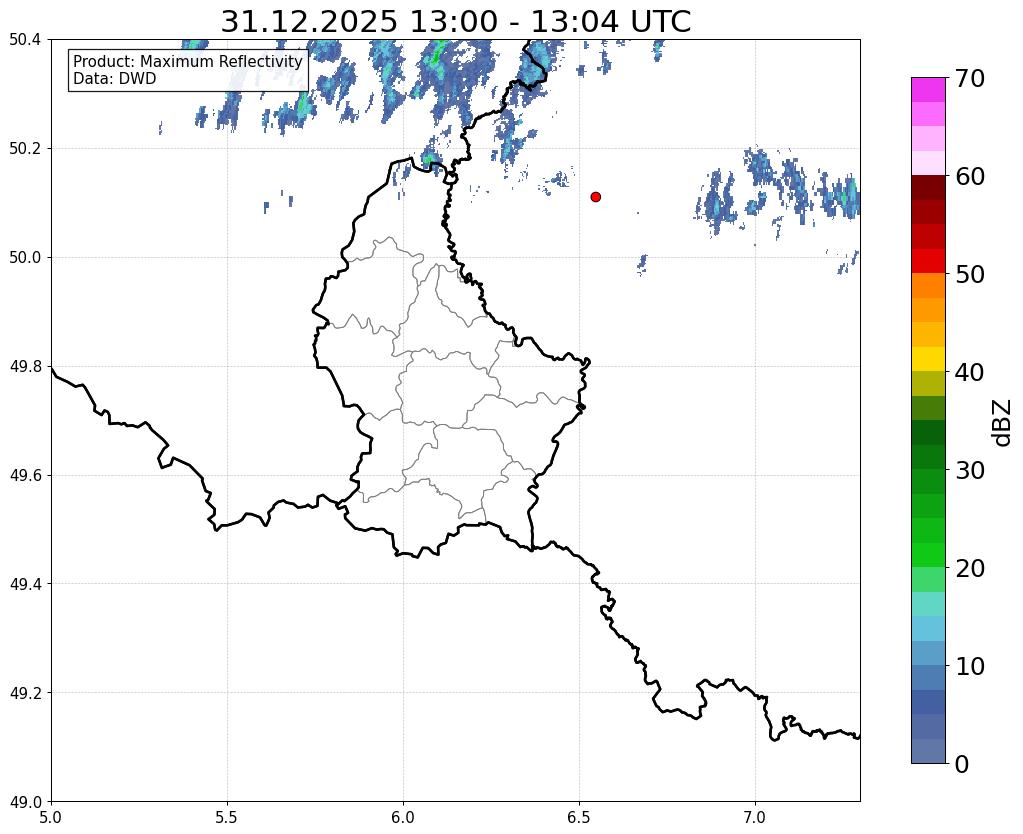Pick the light cyan colorbar swatch near 15

pos(928,604)
